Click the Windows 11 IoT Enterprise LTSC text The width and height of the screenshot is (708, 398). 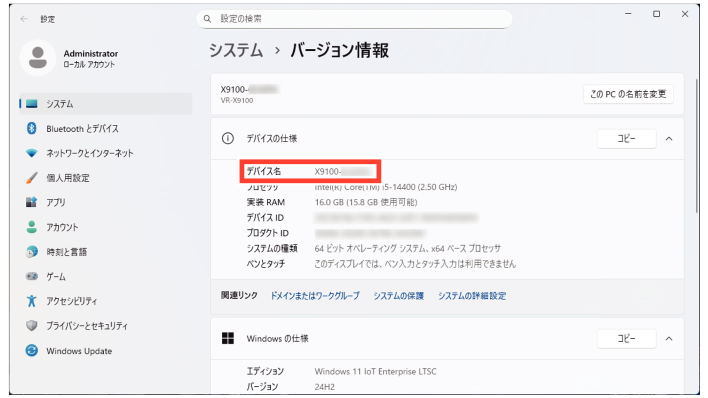click(x=376, y=372)
